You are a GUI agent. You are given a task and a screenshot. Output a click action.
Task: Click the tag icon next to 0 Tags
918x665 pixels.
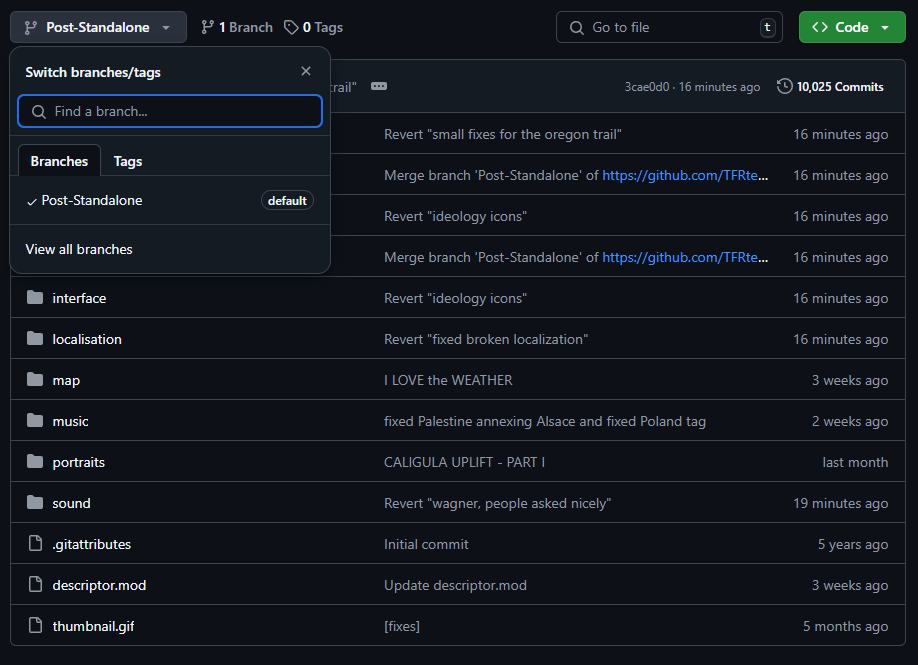coord(291,28)
